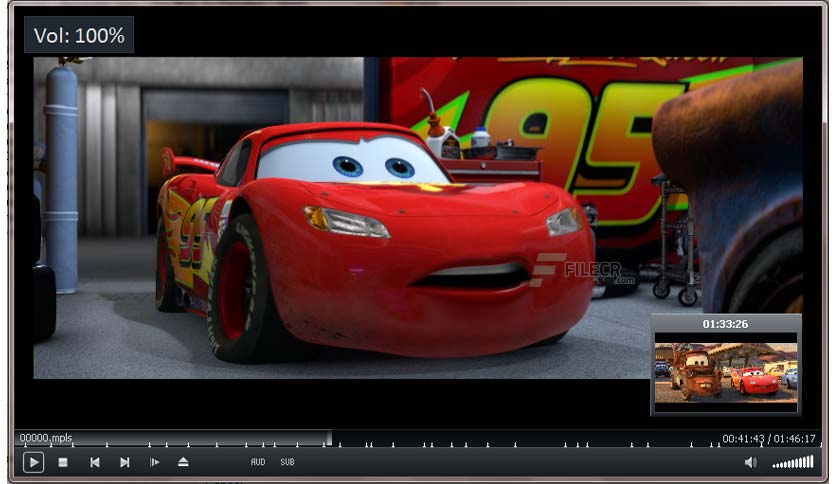This screenshot has width=836, height=484.
Task: Skip to the previous chapter
Action: pos(94,462)
